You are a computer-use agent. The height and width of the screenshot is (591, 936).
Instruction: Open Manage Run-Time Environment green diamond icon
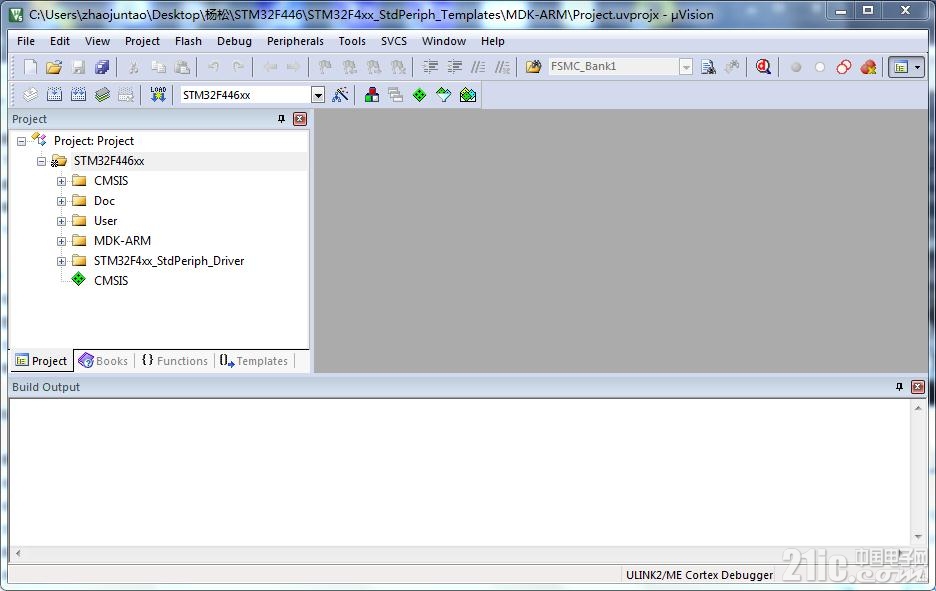pyautogui.click(x=420, y=94)
